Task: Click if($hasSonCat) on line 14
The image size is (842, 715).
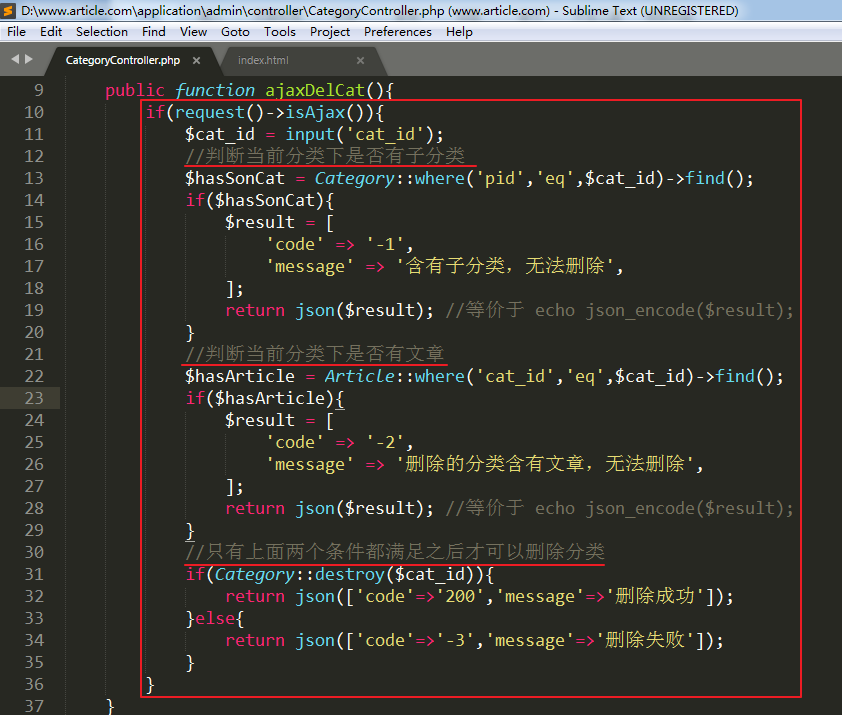Action: click(x=260, y=200)
